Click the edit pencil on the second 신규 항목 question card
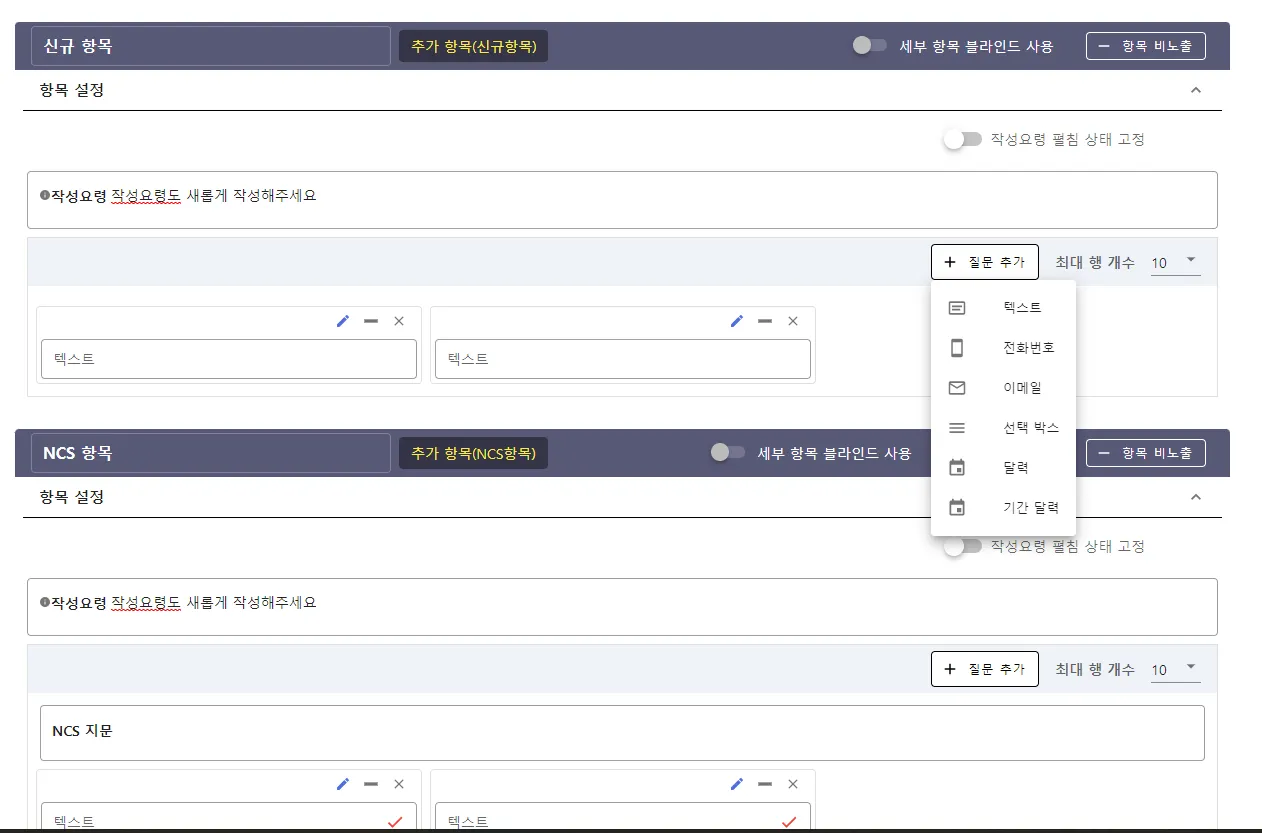This screenshot has width=1262, height=833. pyautogui.click(x=737, y=321)
